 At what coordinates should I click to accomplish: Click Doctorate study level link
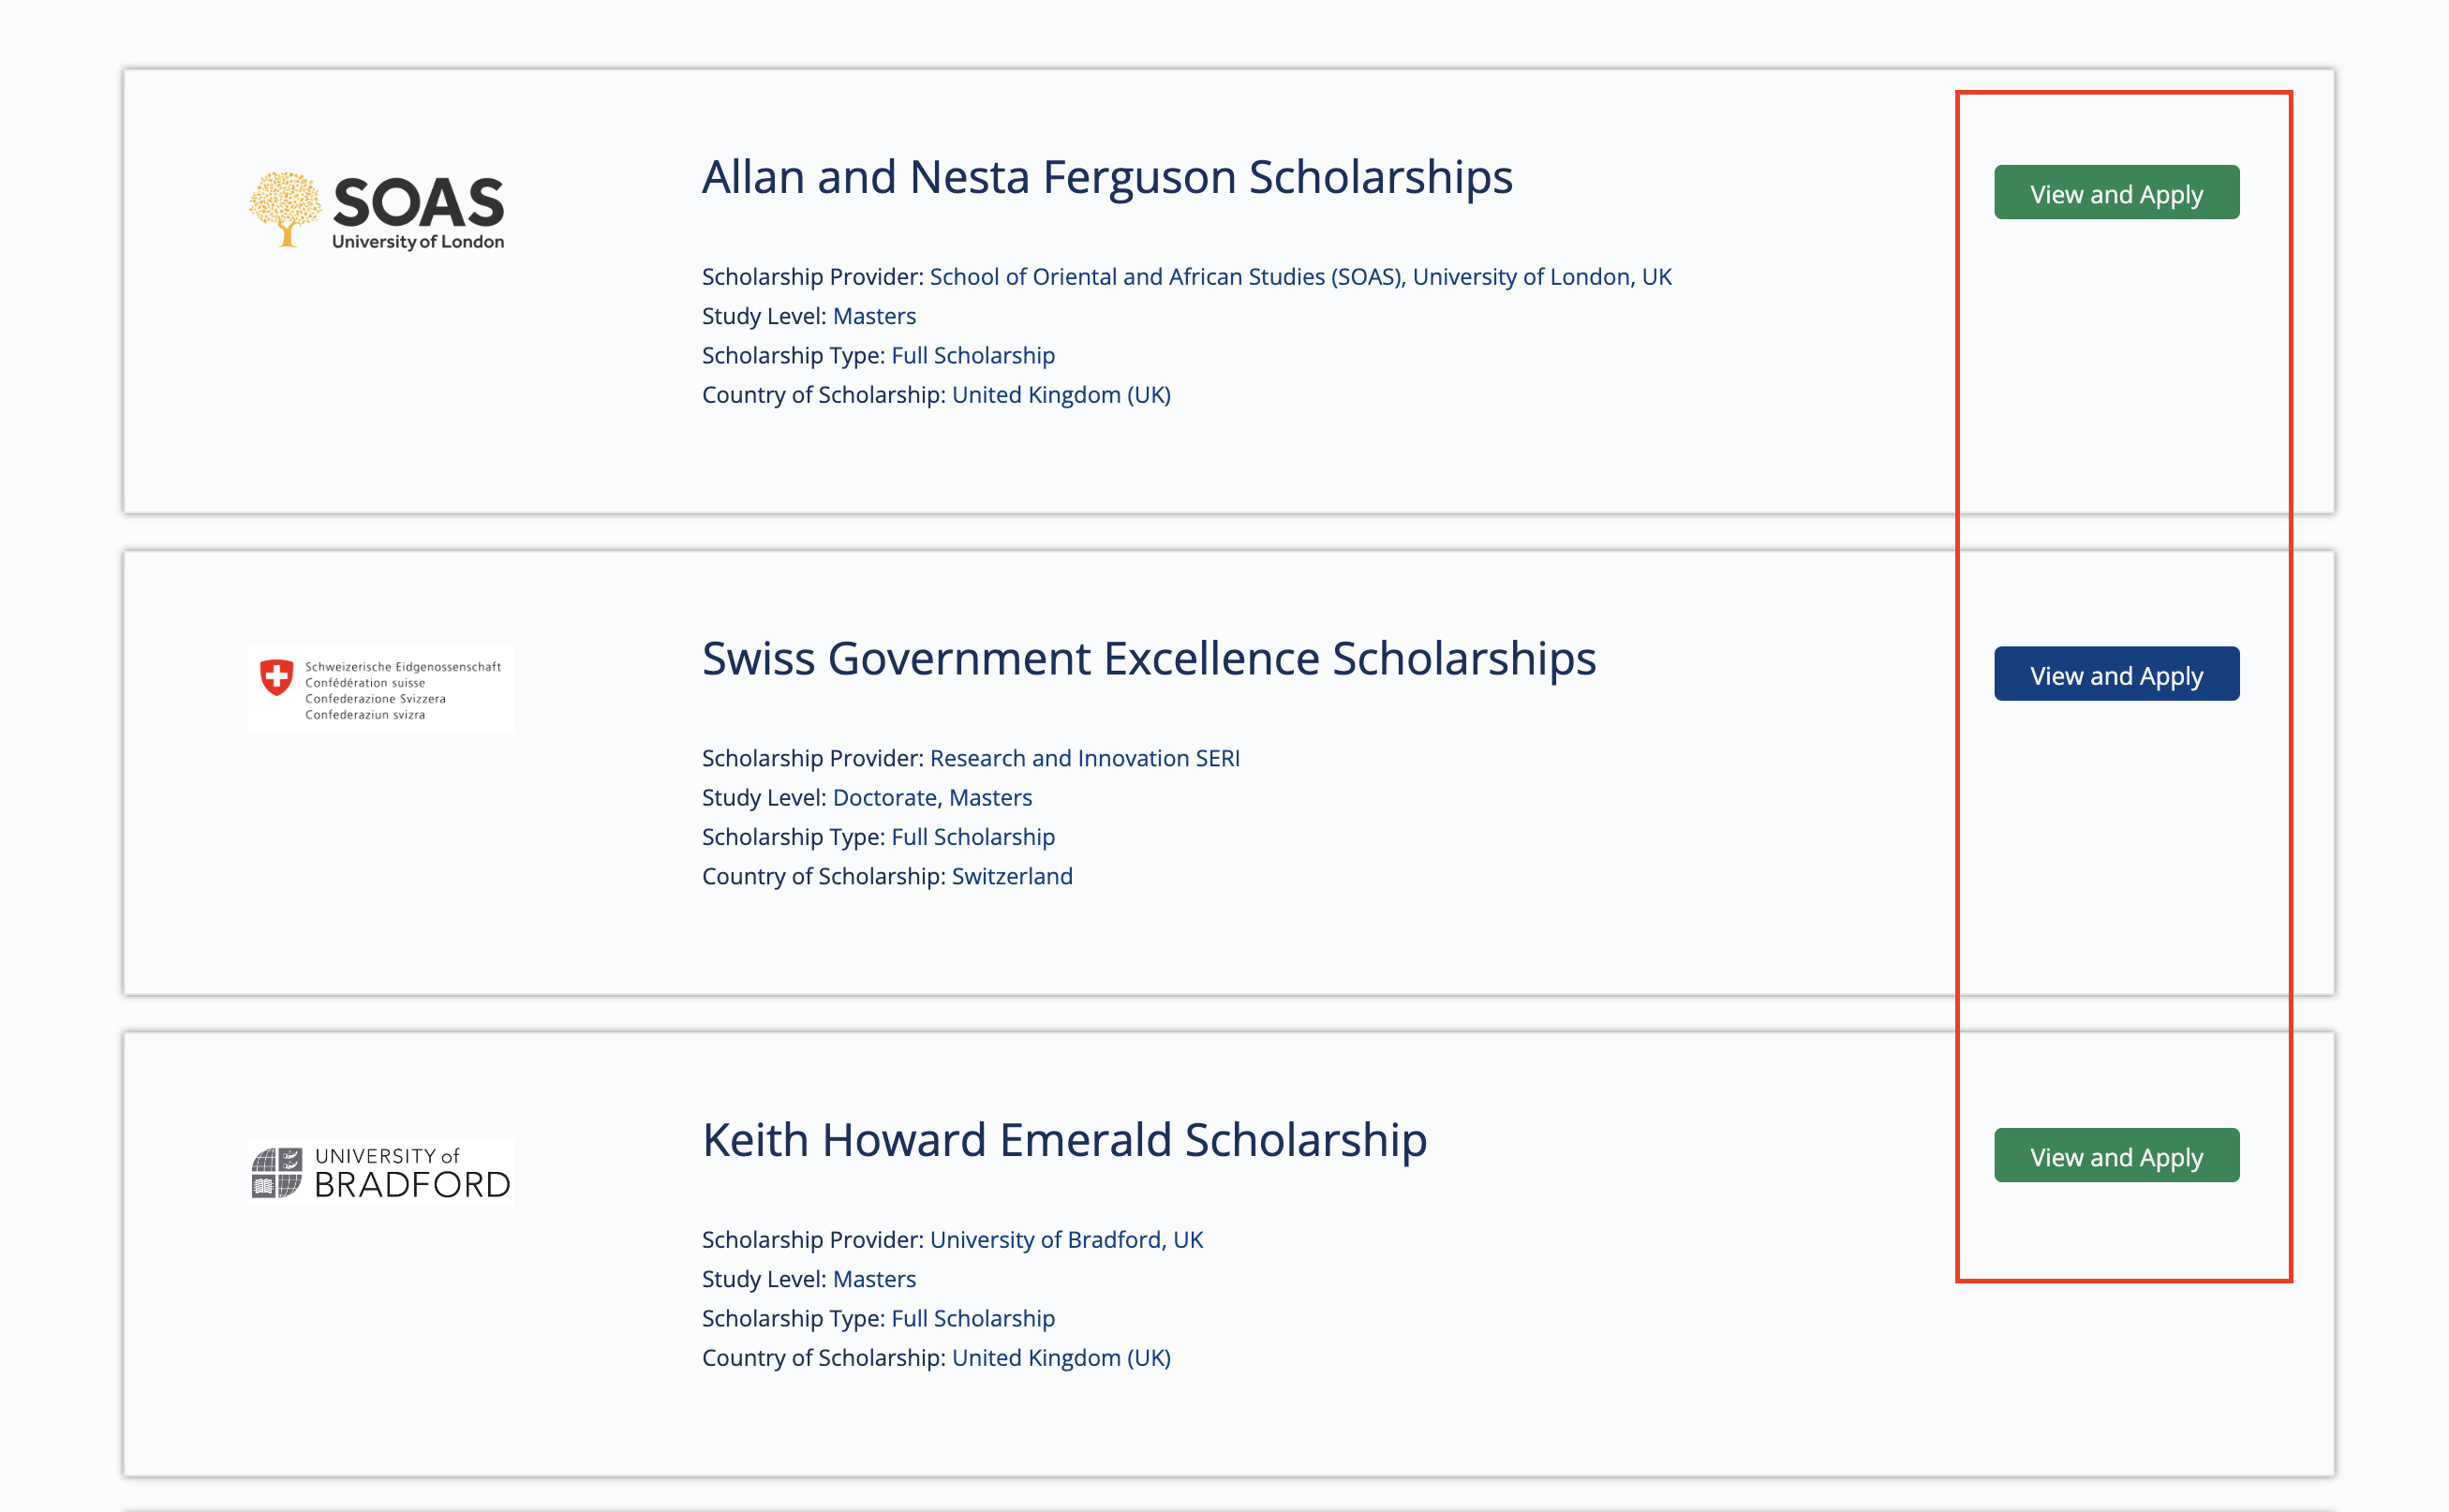point(884,798)
